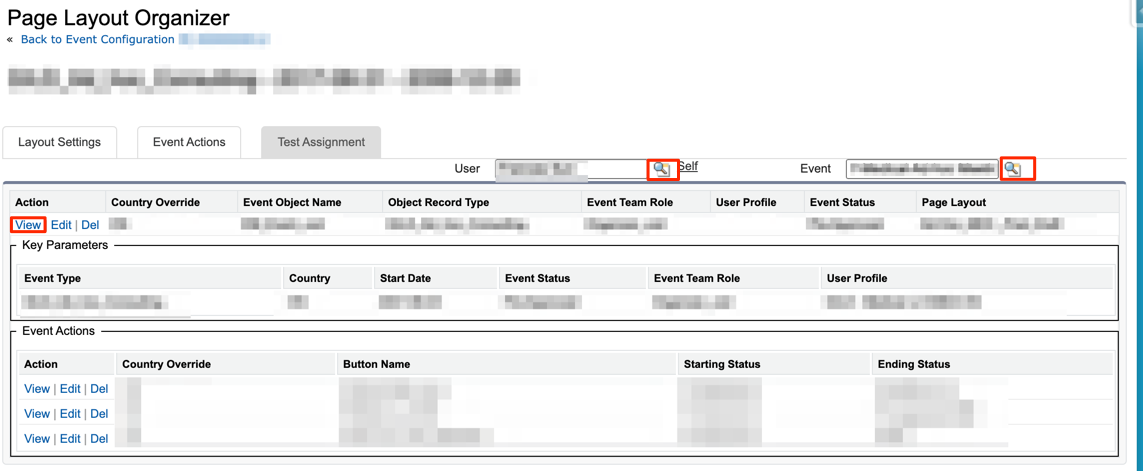The height and width of the screenshot is (471, 1143).
Task: Switch to the Layout Settings tab
Action: click(x=59, y=142)
